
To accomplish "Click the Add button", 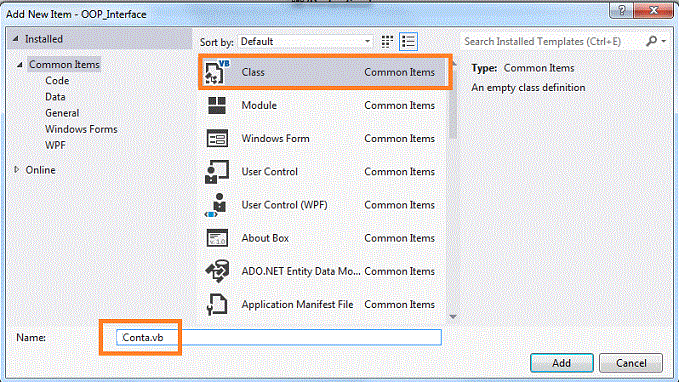I will click(x=562, y=363).
